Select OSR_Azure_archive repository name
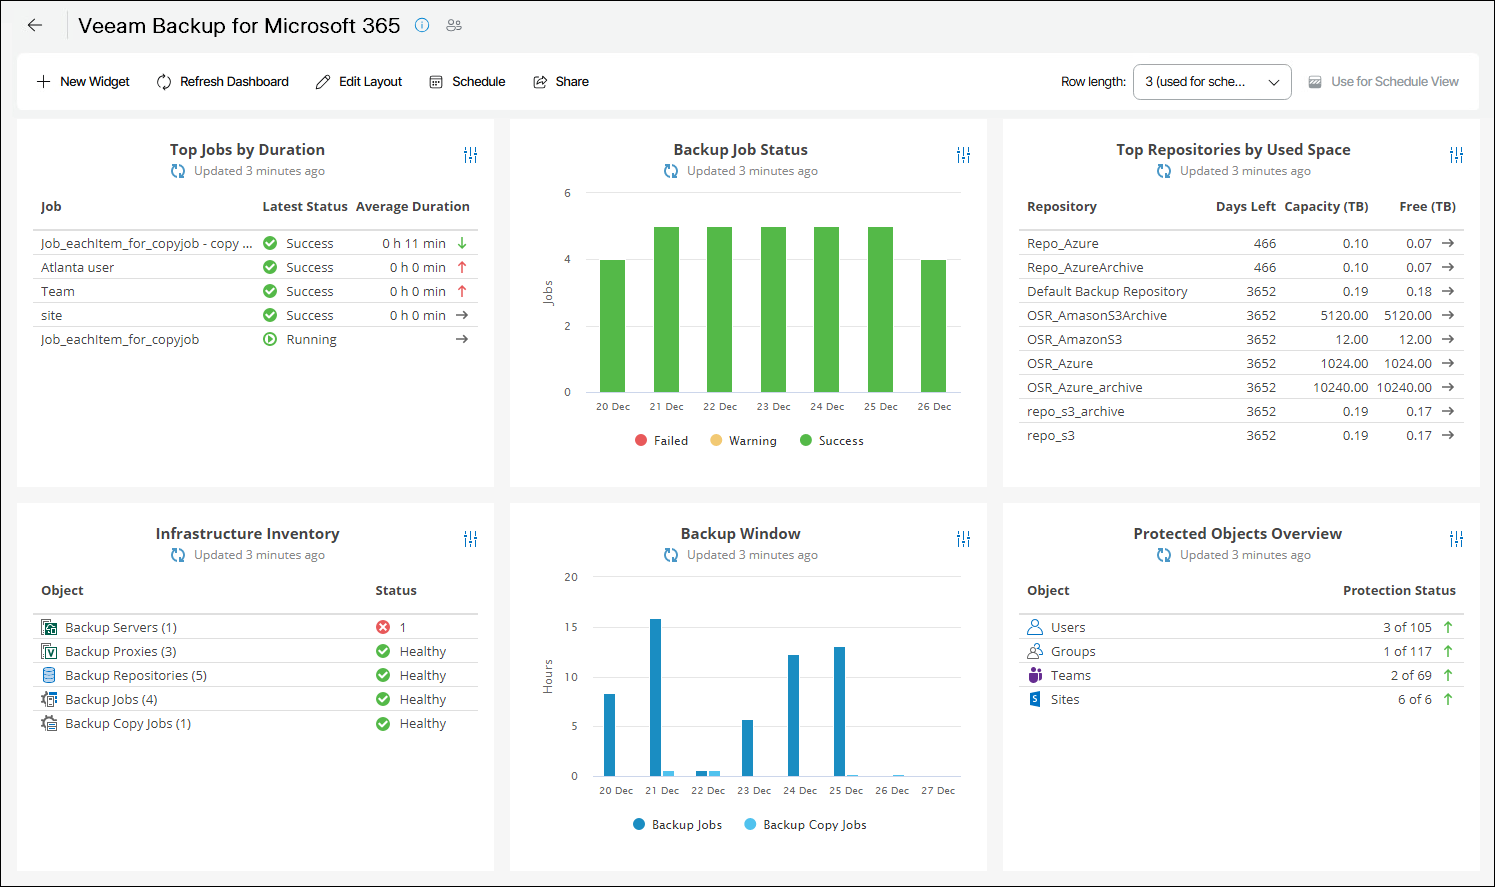The image size is (1495, 887). pyautogui.click(x=1084, y=387)
